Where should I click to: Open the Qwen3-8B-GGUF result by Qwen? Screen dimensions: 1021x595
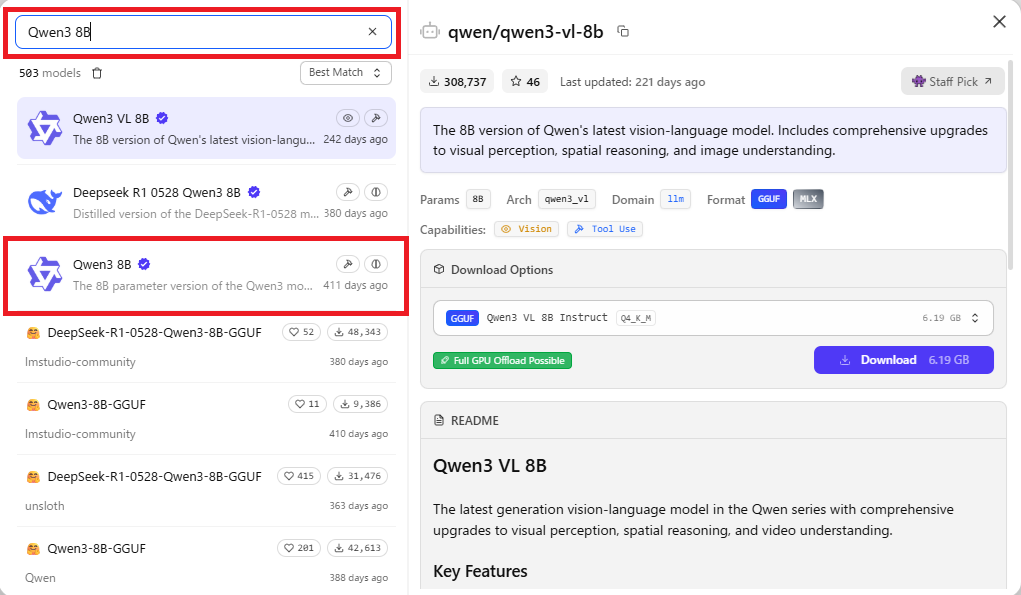pyautogui.click(x=206, y=562)
